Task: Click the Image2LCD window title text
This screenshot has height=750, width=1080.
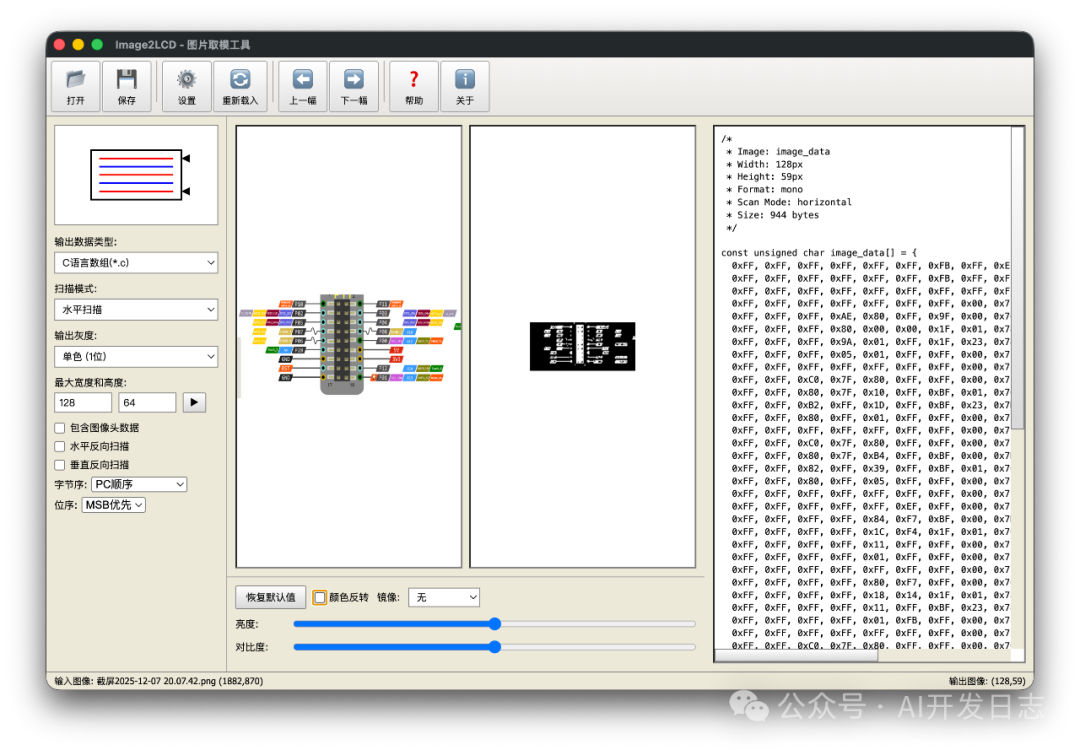Action: click(183, 45)
